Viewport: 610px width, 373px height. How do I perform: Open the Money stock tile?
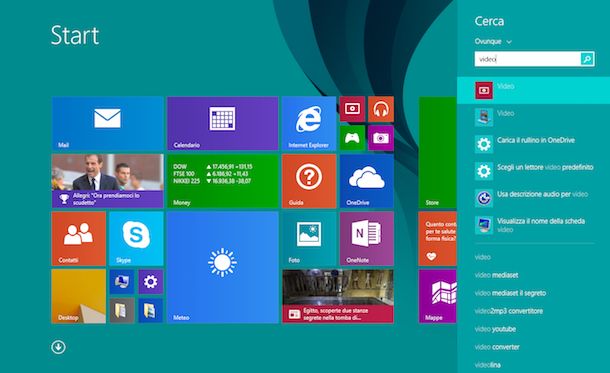coord(223,181)
